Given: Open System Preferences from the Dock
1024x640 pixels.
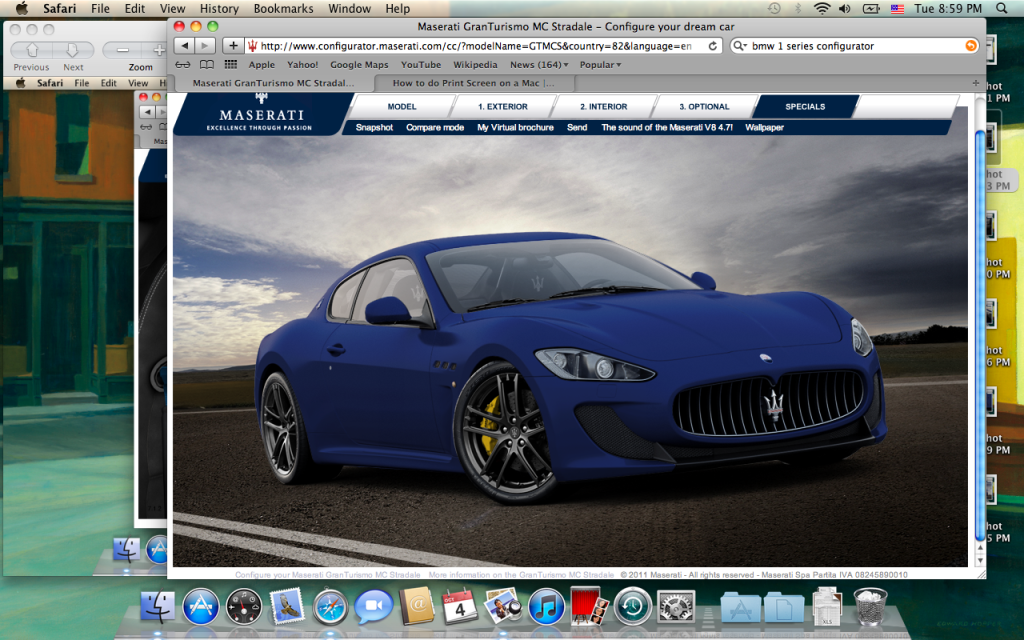Looking at the screenshot, I should pyautogui.click(x=675, y=606).
